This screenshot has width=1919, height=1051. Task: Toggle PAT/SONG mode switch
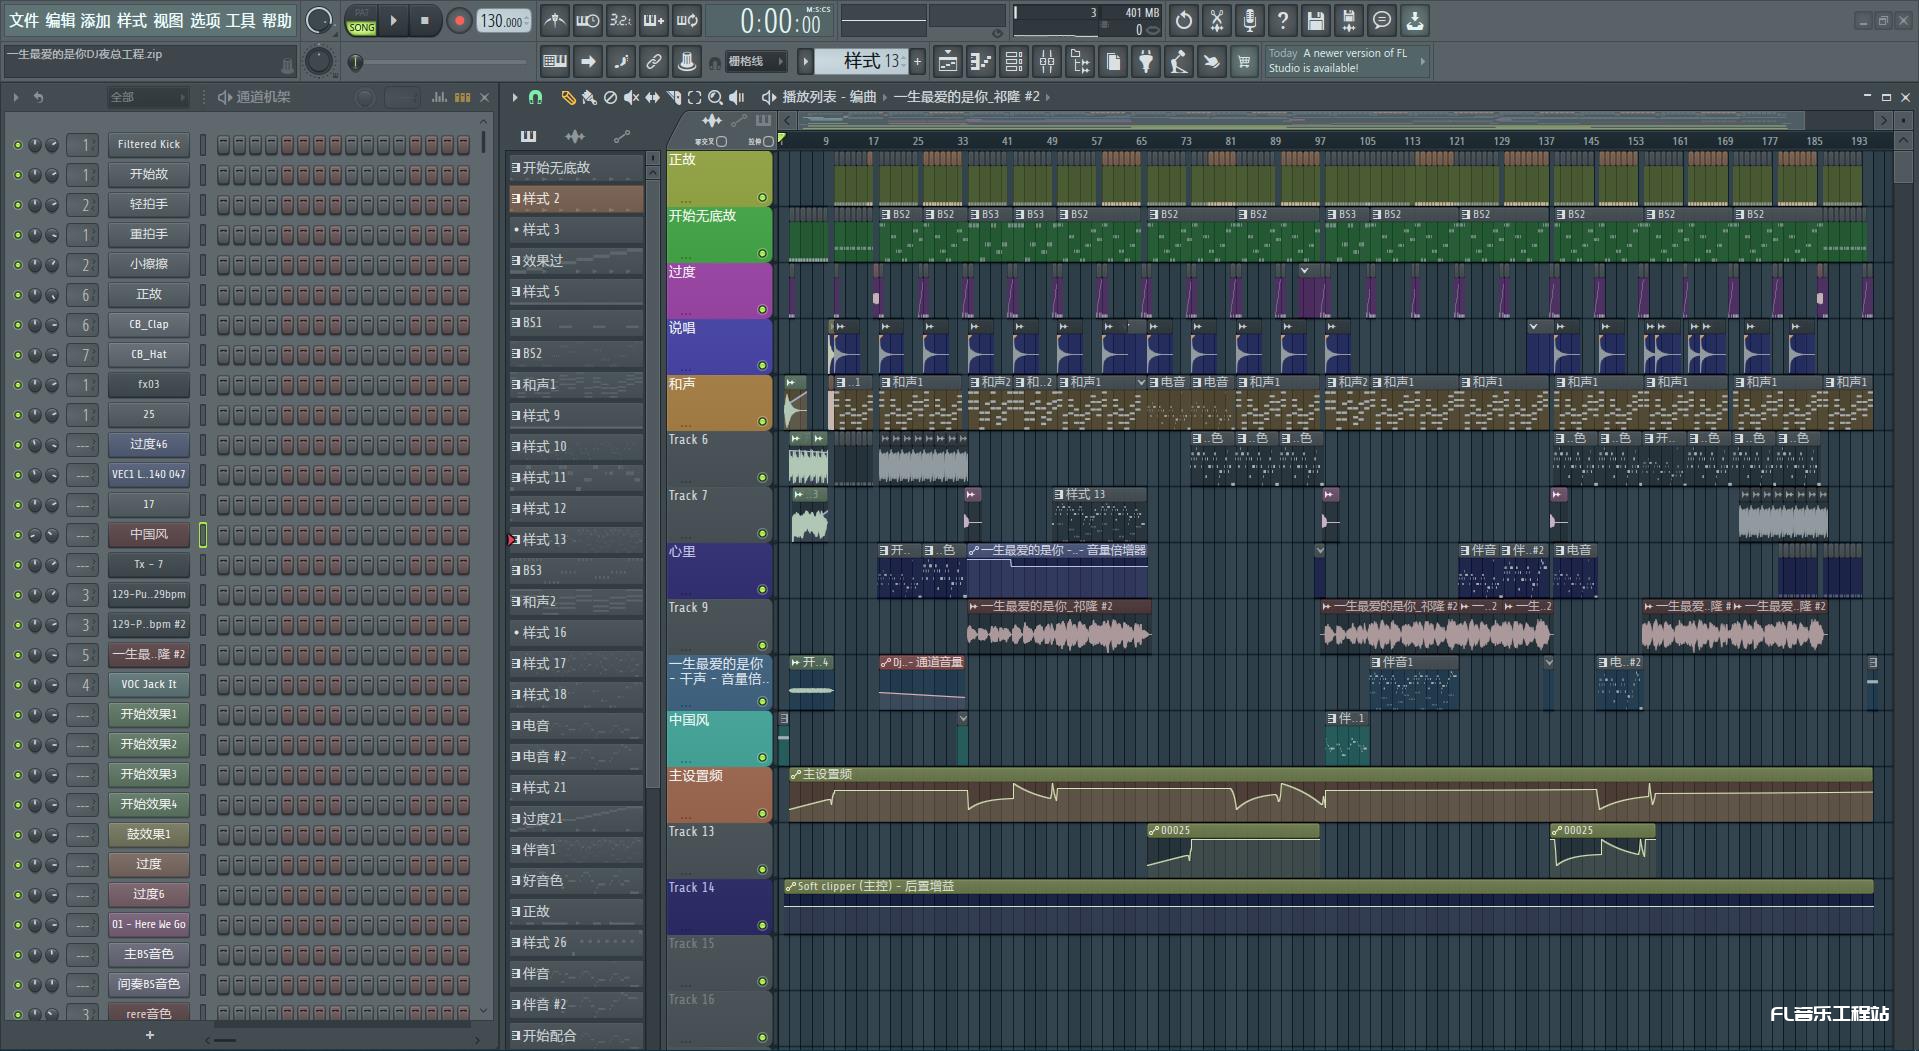click(x=361, y=20)
